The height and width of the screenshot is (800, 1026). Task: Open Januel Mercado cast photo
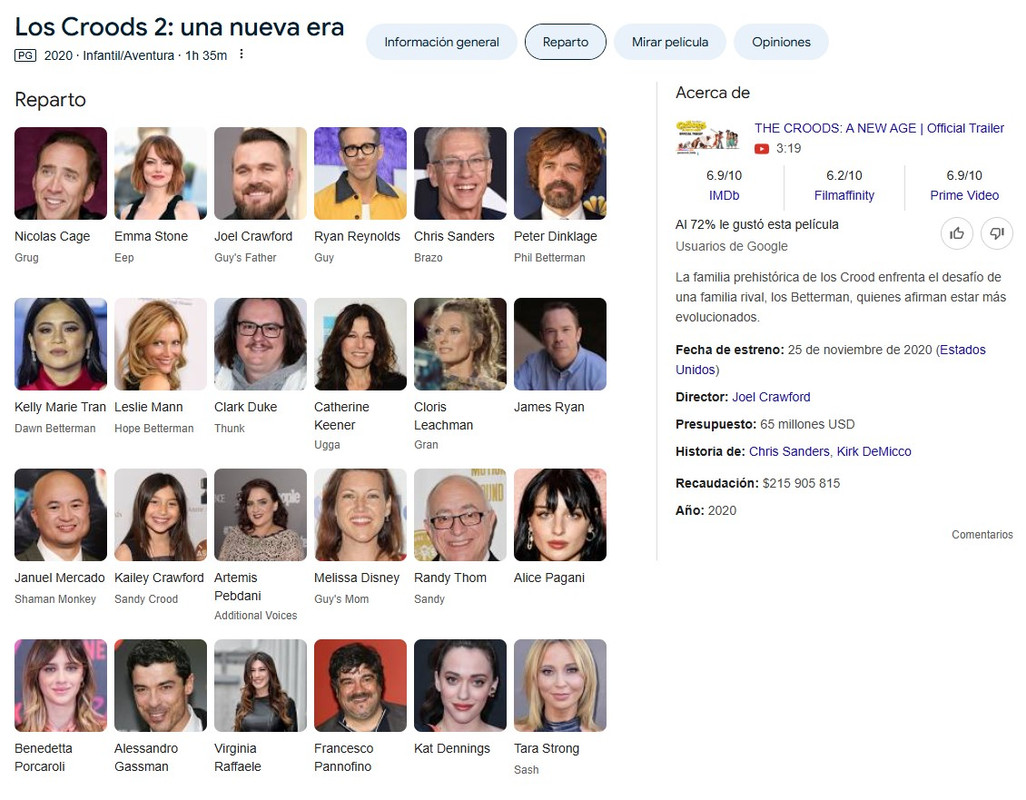(61, 515)
